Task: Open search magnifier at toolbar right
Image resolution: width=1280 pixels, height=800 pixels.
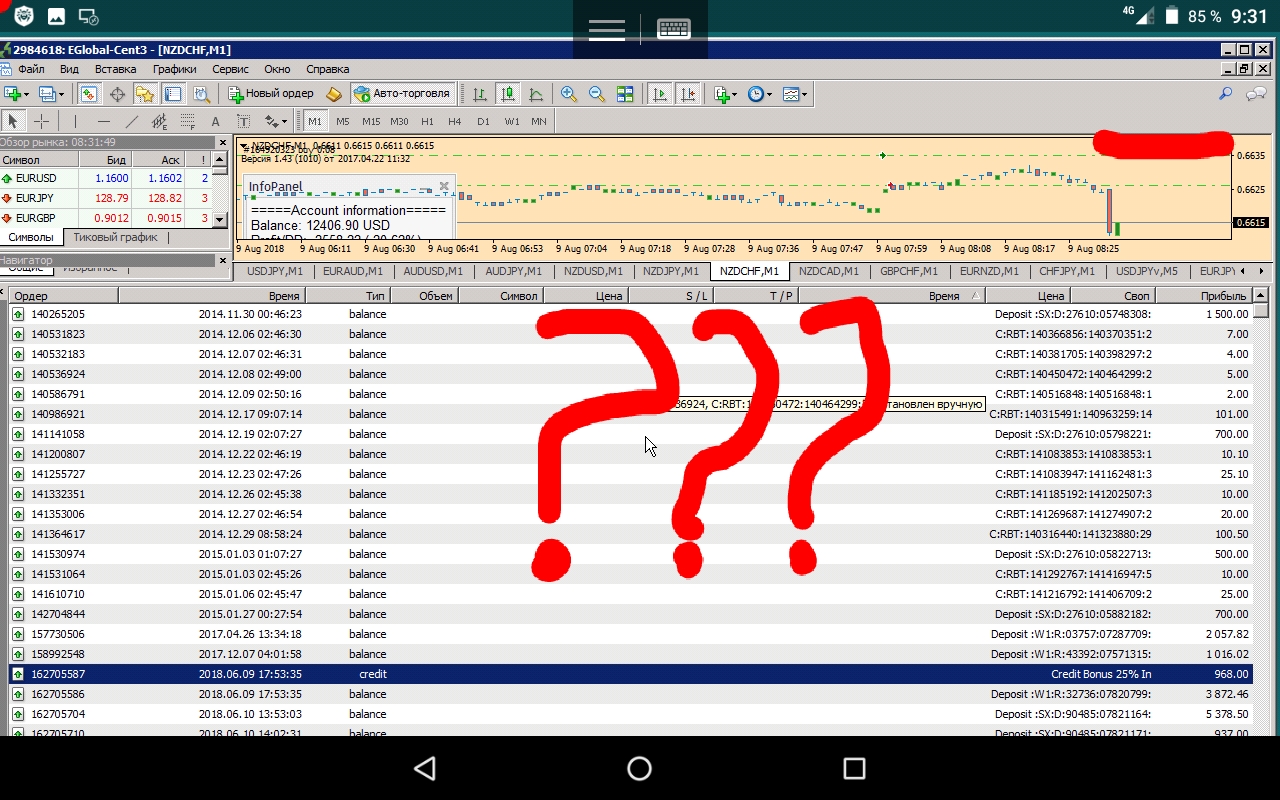Action: click(x=1225, y=94)
